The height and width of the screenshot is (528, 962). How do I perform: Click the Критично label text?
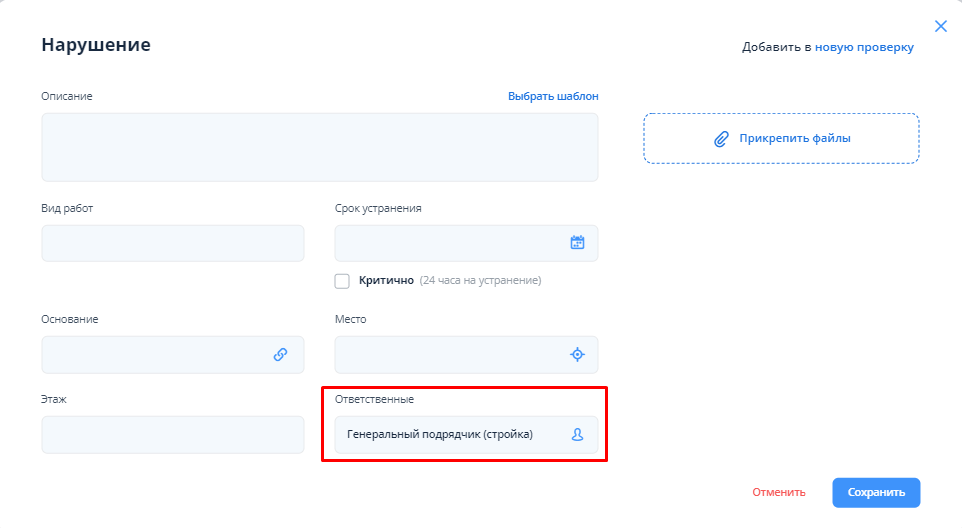(x=386, y=281)
